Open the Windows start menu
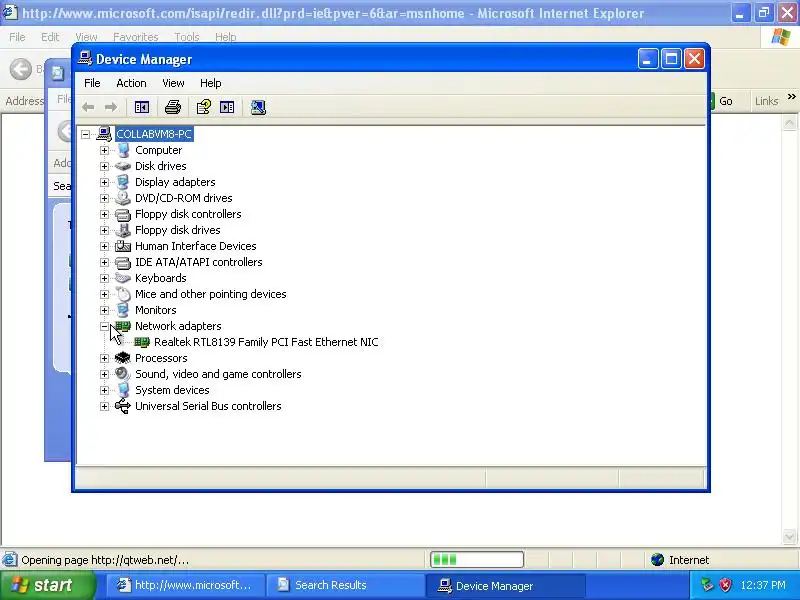800x600 pixels. click(48, 585)
